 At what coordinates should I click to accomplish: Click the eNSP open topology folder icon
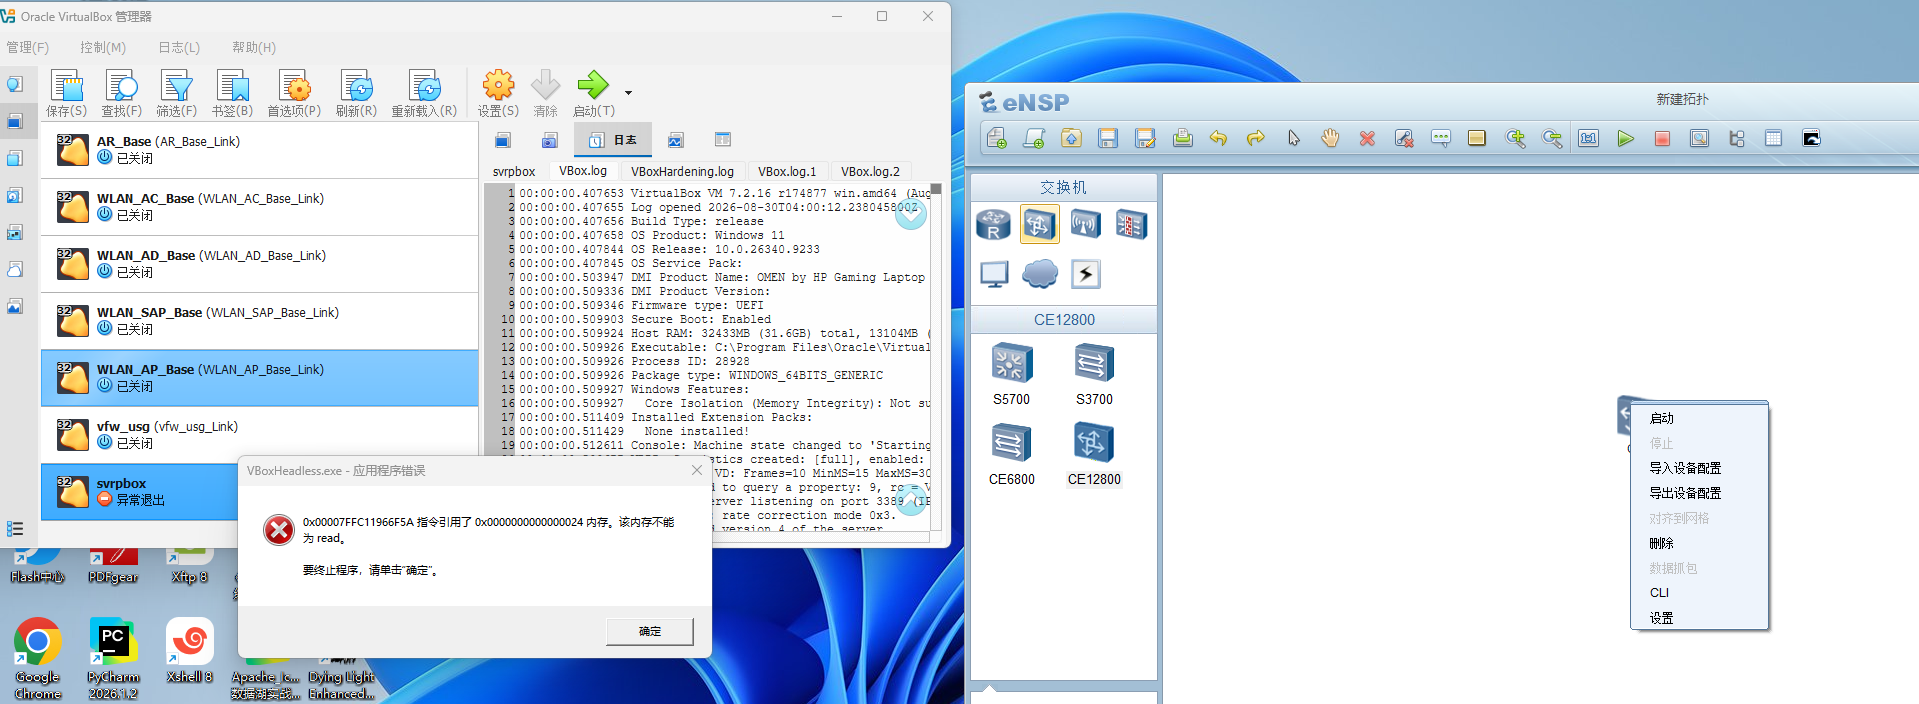1071,138
